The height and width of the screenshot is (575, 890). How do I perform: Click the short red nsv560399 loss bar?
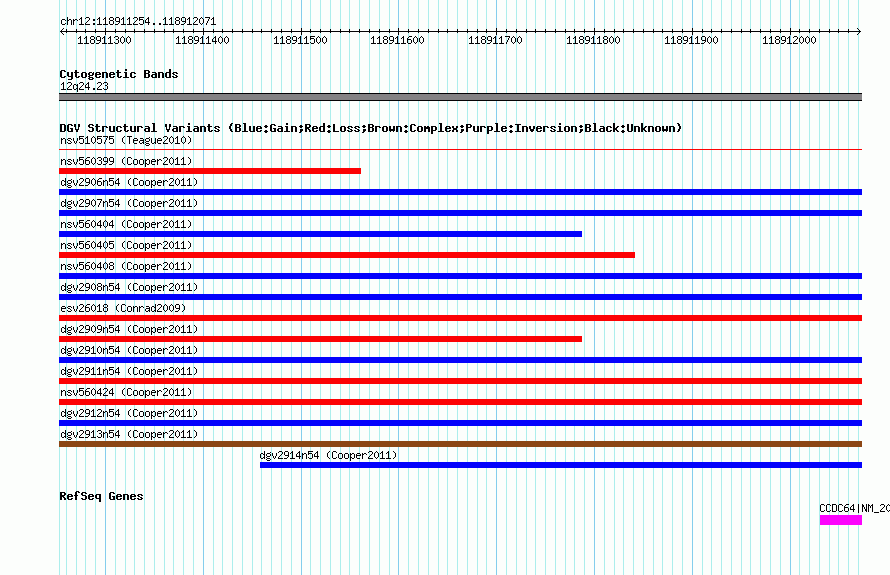point(210,171)
